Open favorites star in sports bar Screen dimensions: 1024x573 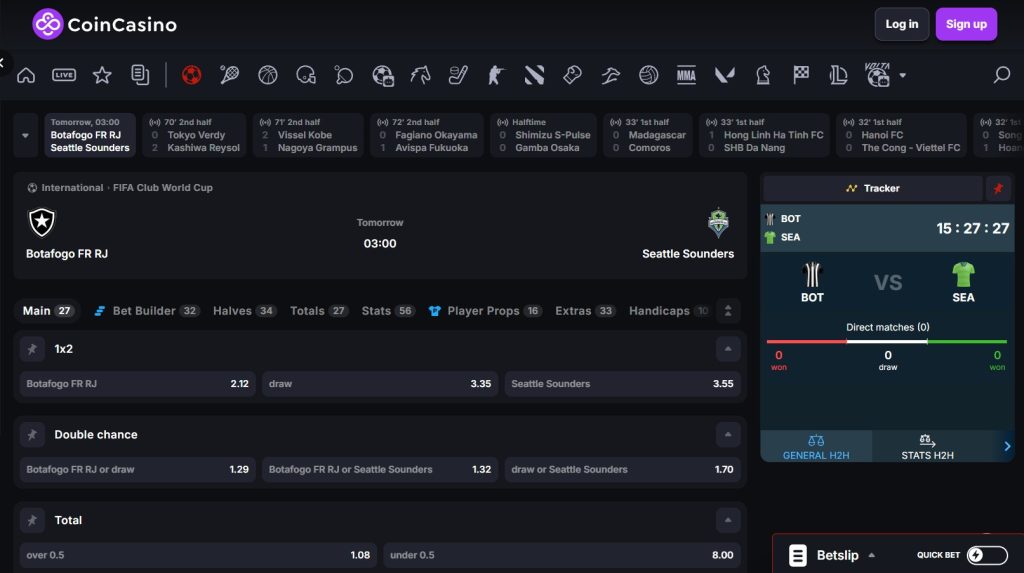coord(102,75)
